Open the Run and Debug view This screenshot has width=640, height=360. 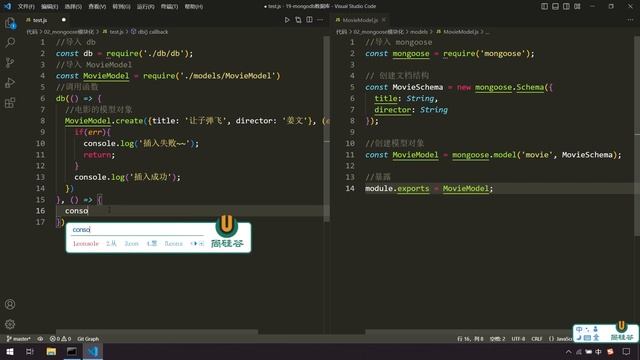coord(10,82)
